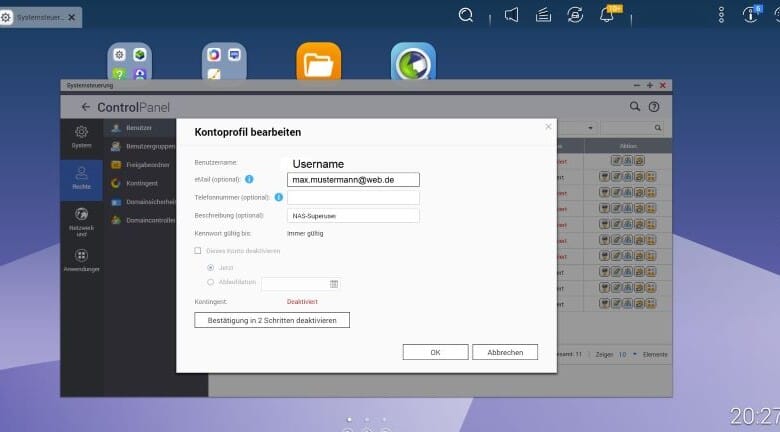
Task: Click the search icon in top bar
Action: coord(466,14)
